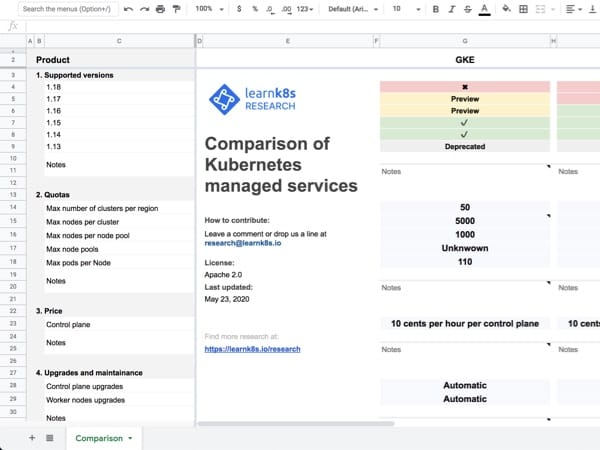Click the function fx icon
This screenshot has width=600, height=450.
13,26
